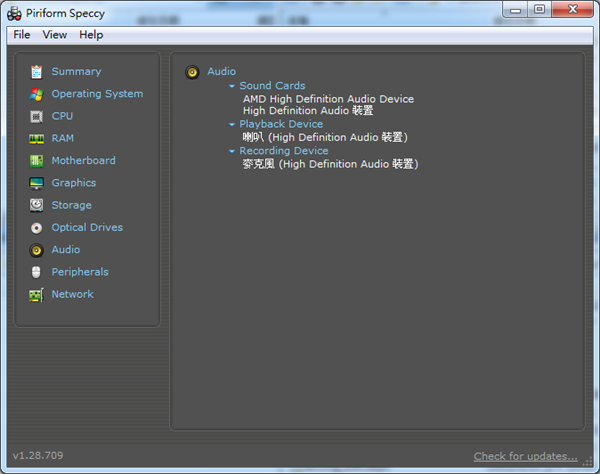Click the Summary clipboard icon in sidebar

pos(36,72)
